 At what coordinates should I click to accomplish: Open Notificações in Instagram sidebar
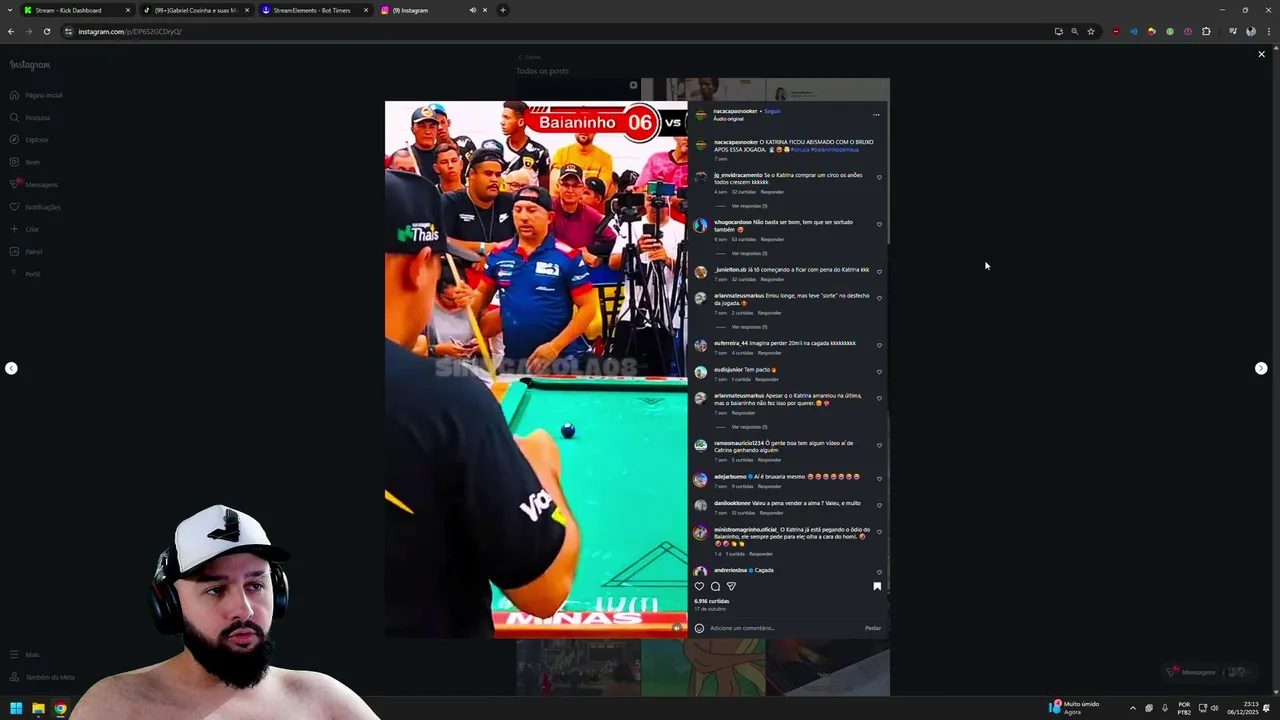[x=35, y=207]
